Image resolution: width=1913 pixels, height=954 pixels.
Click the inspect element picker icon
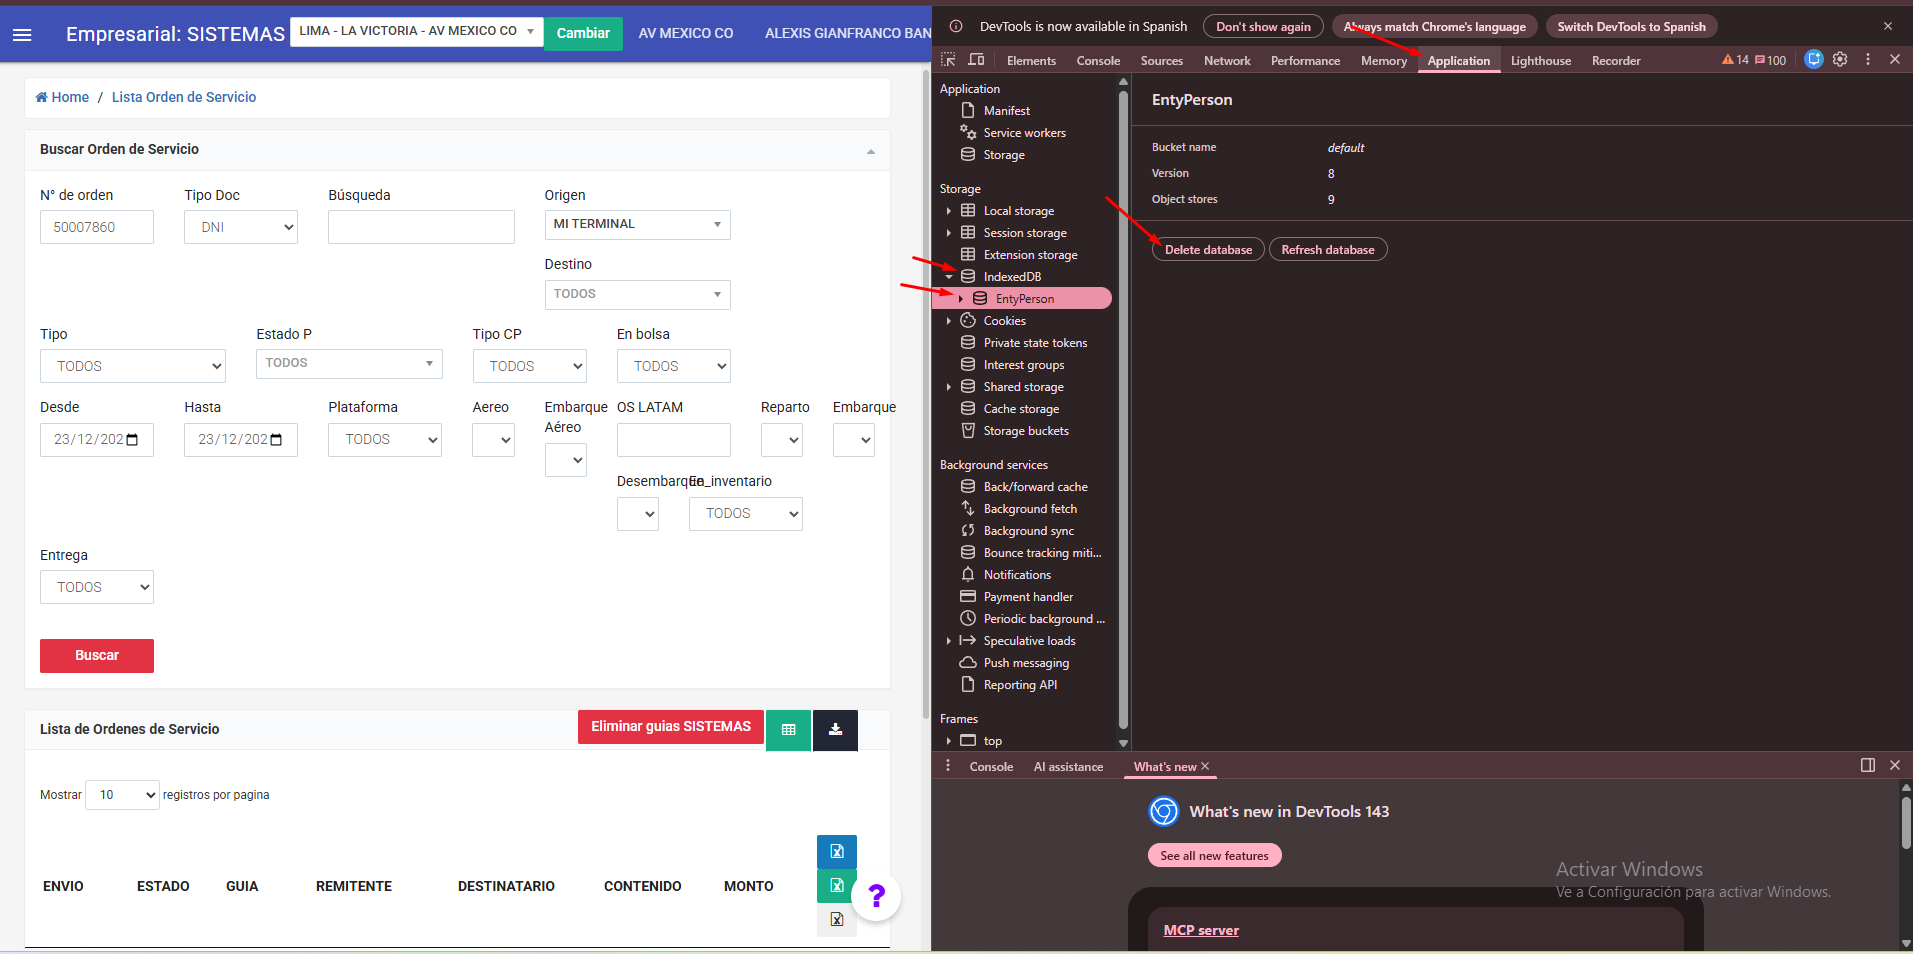[948, 60]
